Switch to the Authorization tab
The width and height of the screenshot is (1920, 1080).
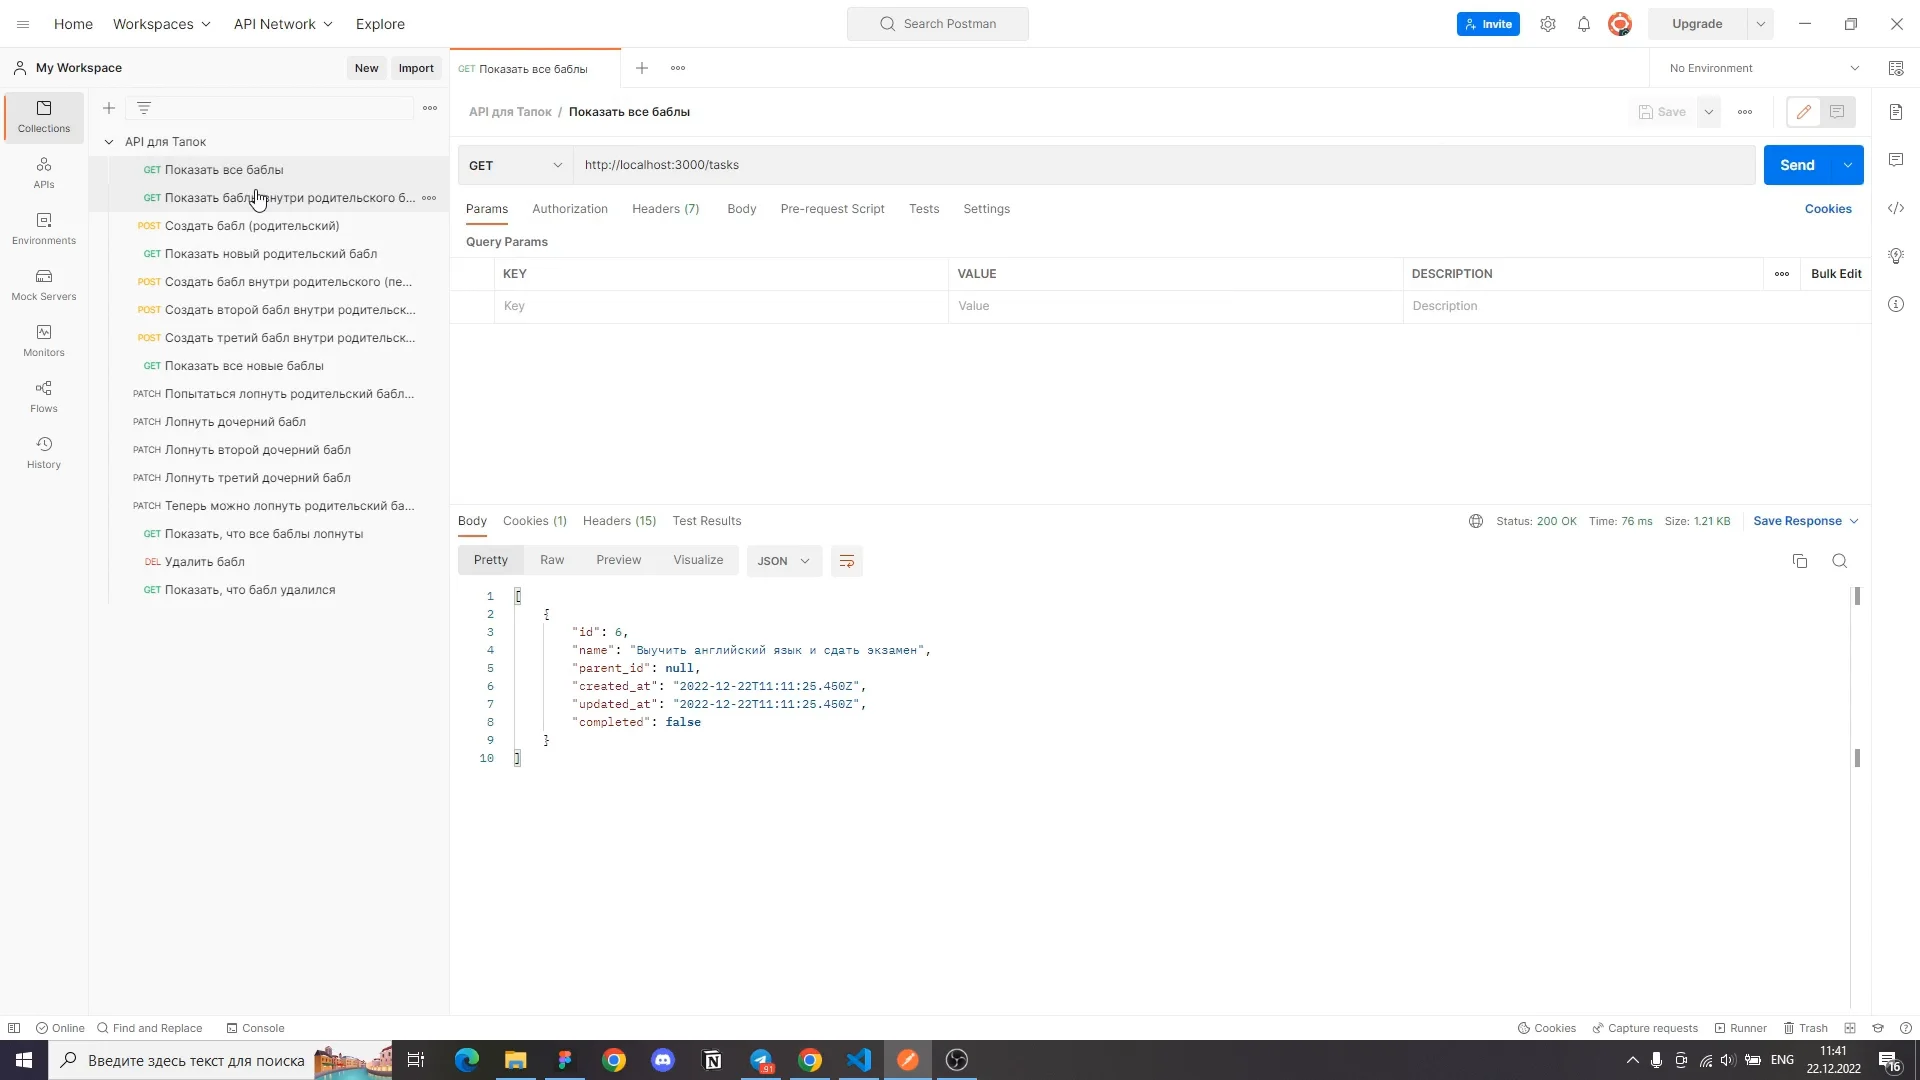pos(570,209)
